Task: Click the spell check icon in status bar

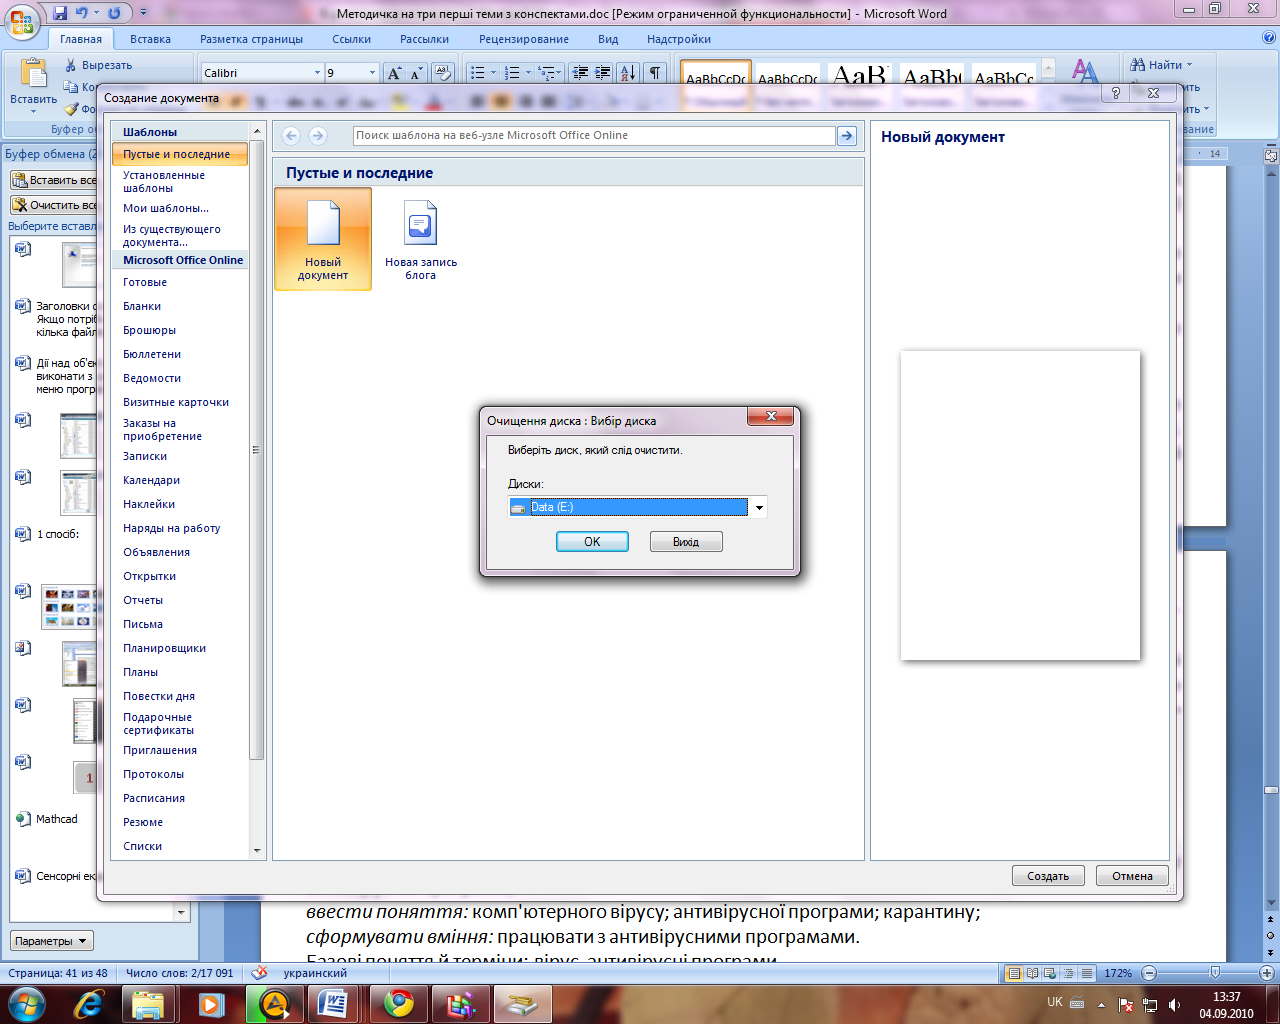Action: [259, 973]
